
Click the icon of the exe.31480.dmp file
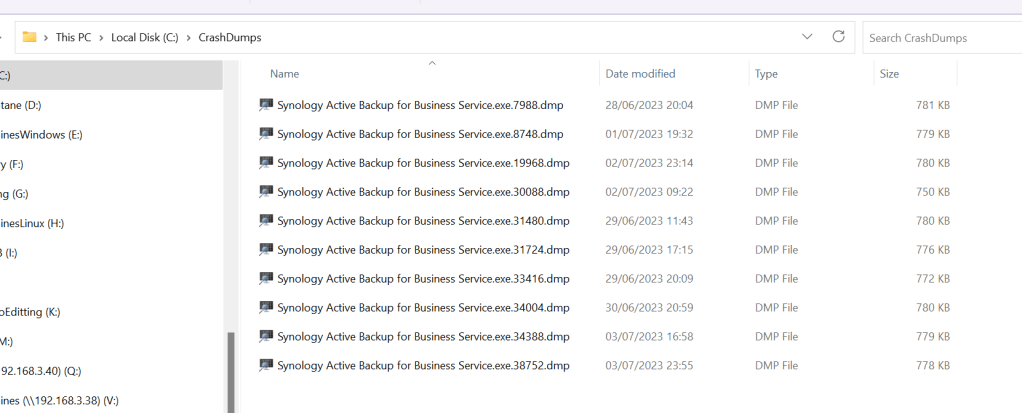pos(266,221)
